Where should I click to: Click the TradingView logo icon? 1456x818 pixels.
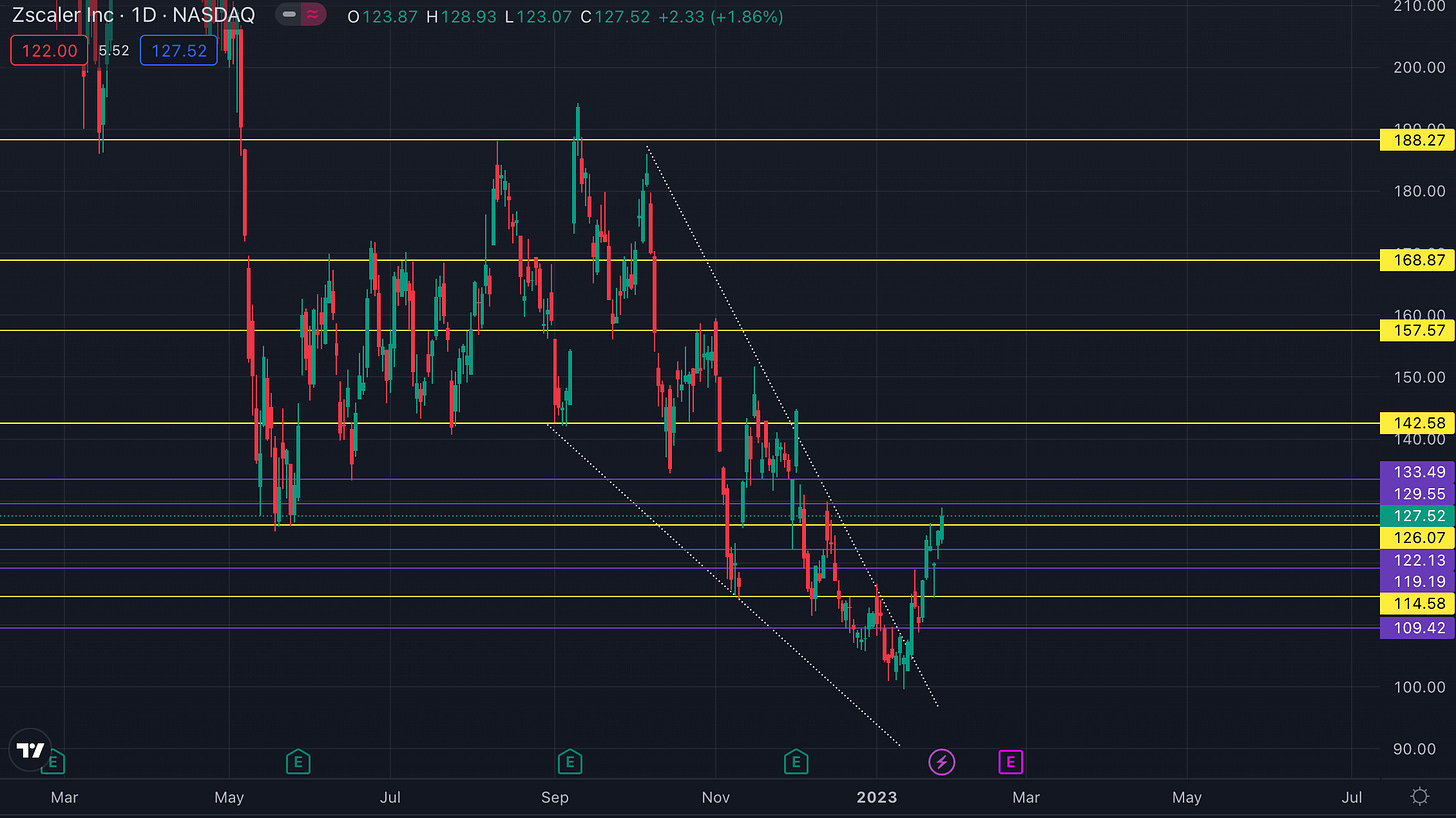(x=31, y=750)
